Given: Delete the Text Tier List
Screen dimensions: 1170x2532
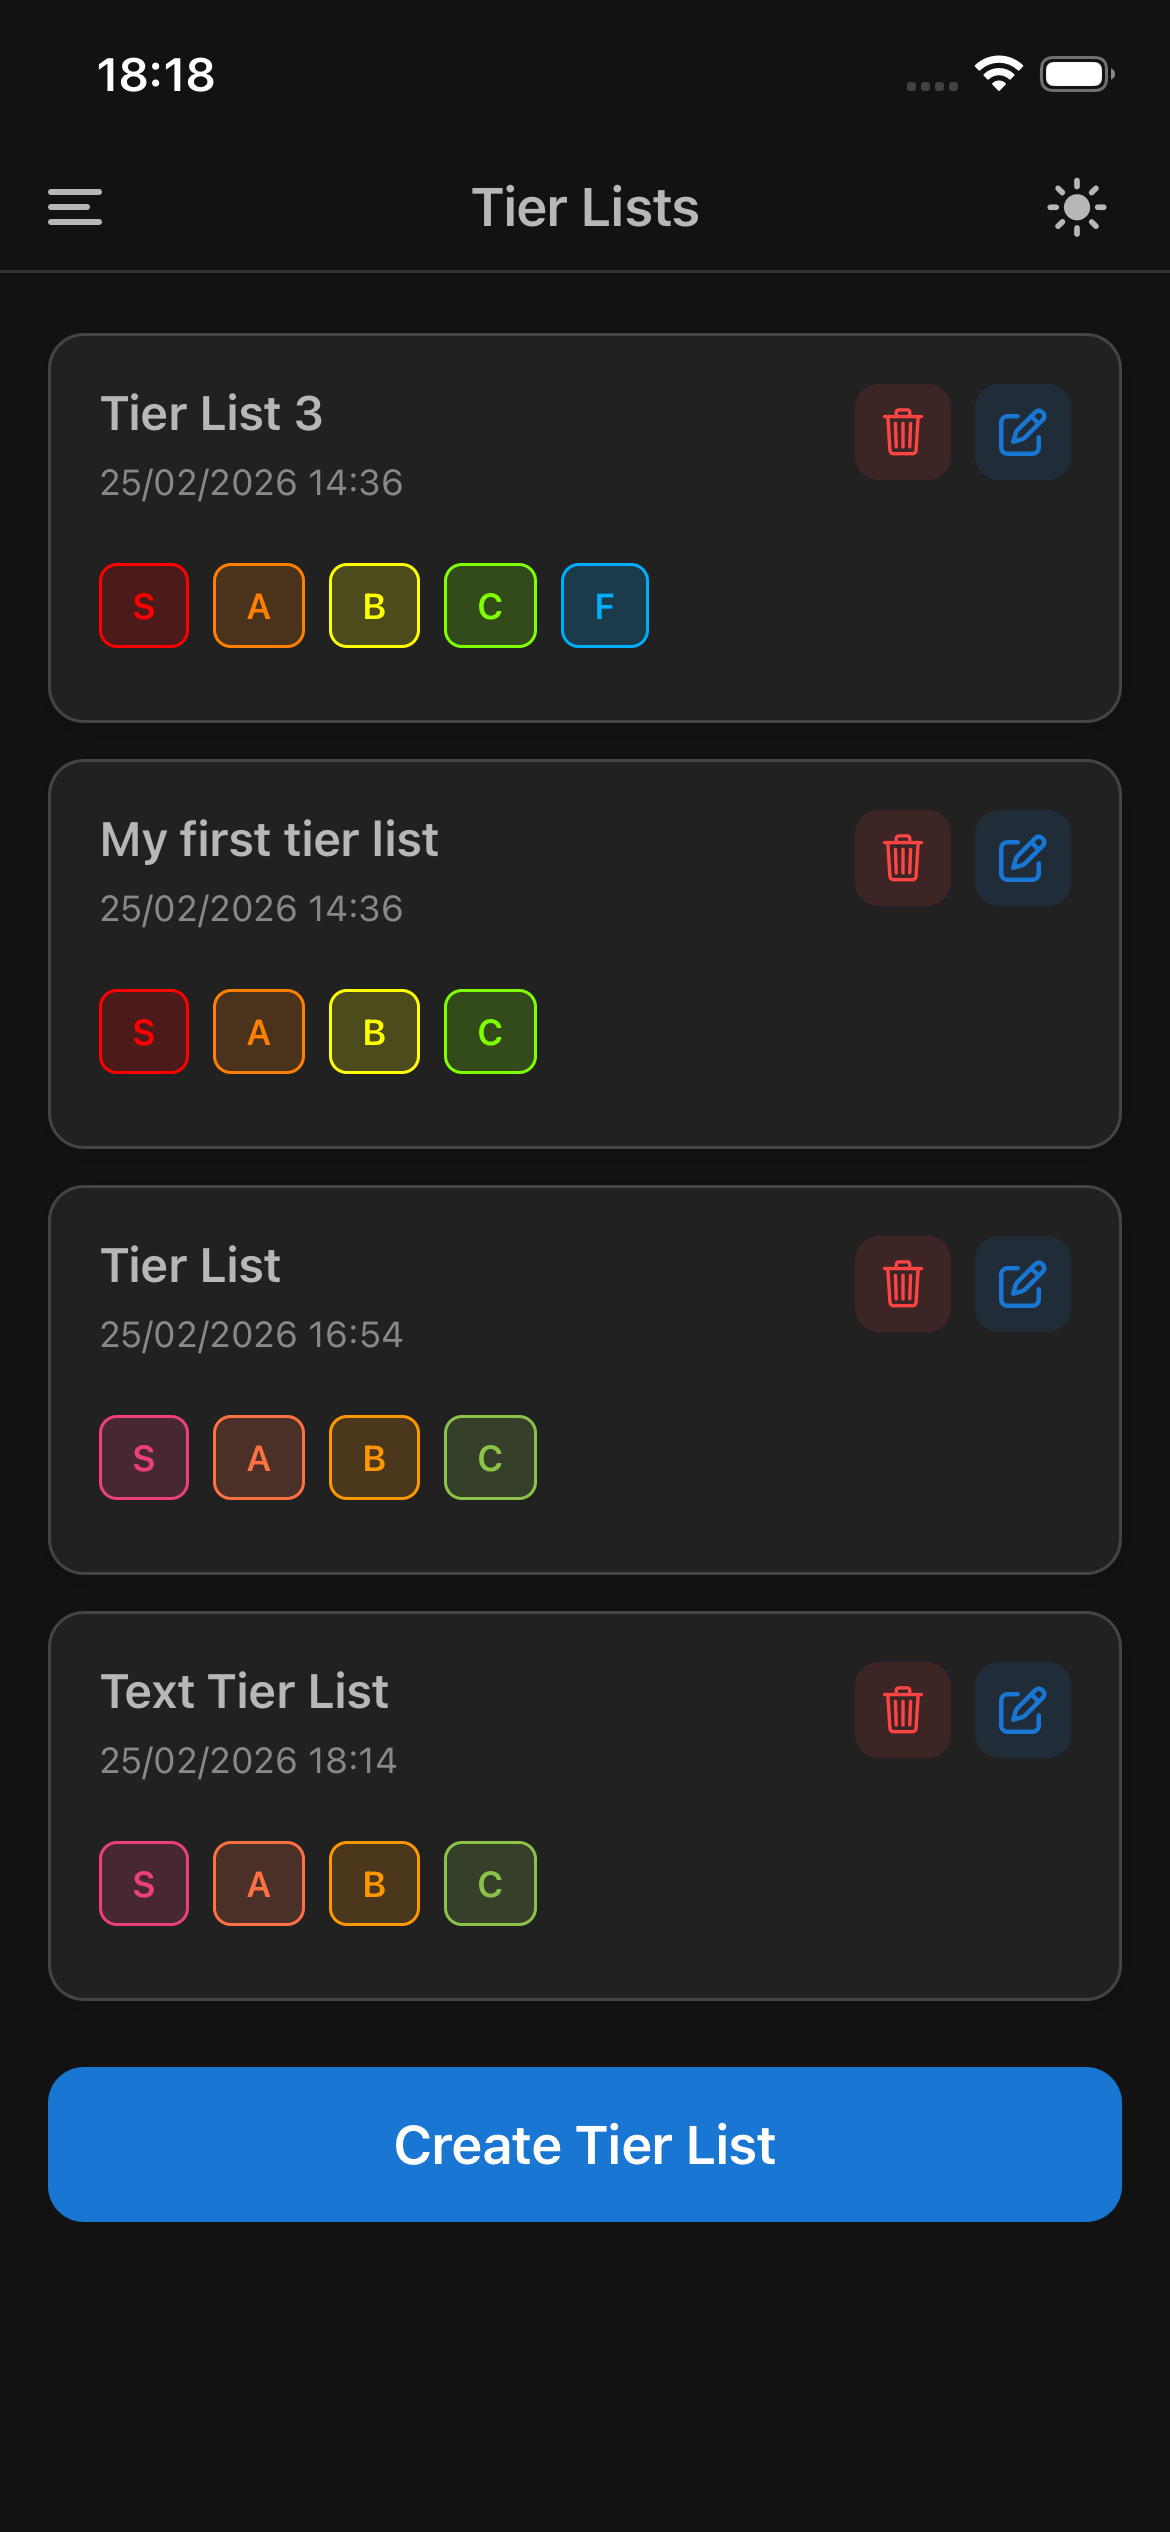Looking at the screenshot, I should coord(902,1710).
